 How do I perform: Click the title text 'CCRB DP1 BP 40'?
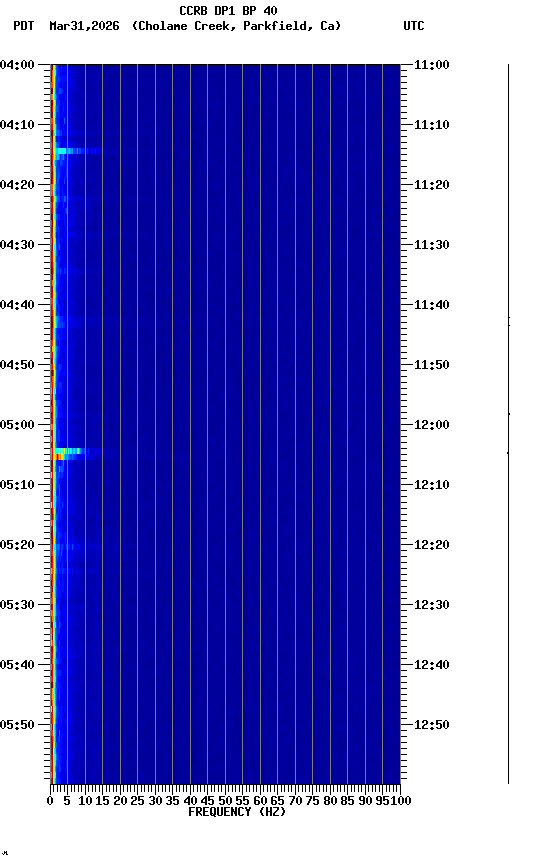pos(228,10)
